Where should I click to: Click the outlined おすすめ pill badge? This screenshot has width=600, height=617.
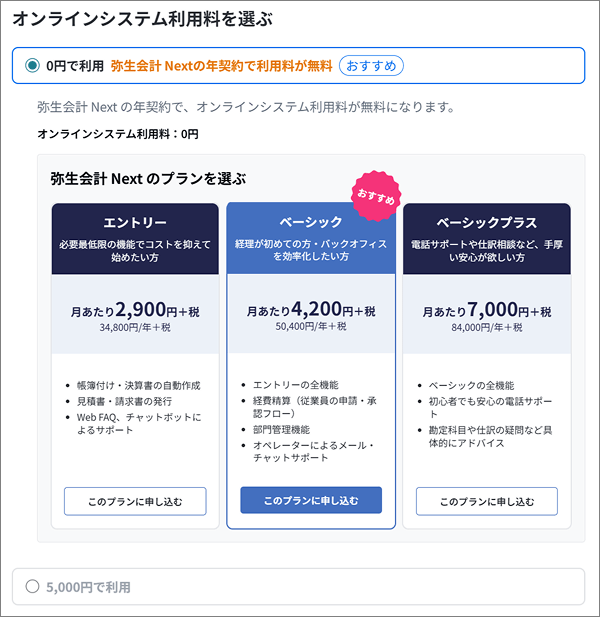point(372,66)
